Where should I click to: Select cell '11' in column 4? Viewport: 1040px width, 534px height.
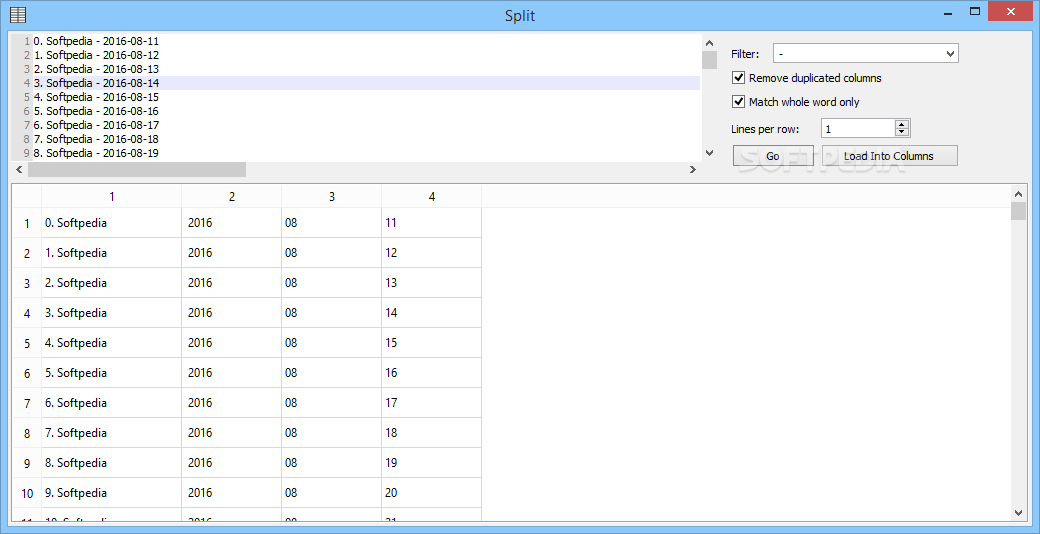tap(432, 223)
